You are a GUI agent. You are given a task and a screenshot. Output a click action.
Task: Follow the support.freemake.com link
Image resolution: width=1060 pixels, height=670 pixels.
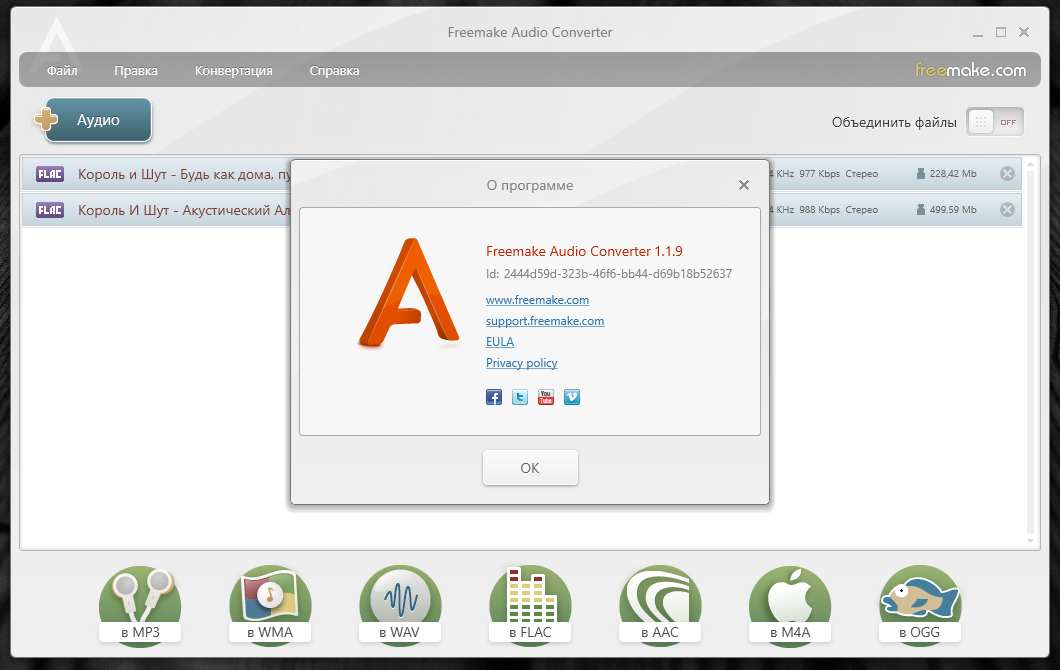(545, 320)
